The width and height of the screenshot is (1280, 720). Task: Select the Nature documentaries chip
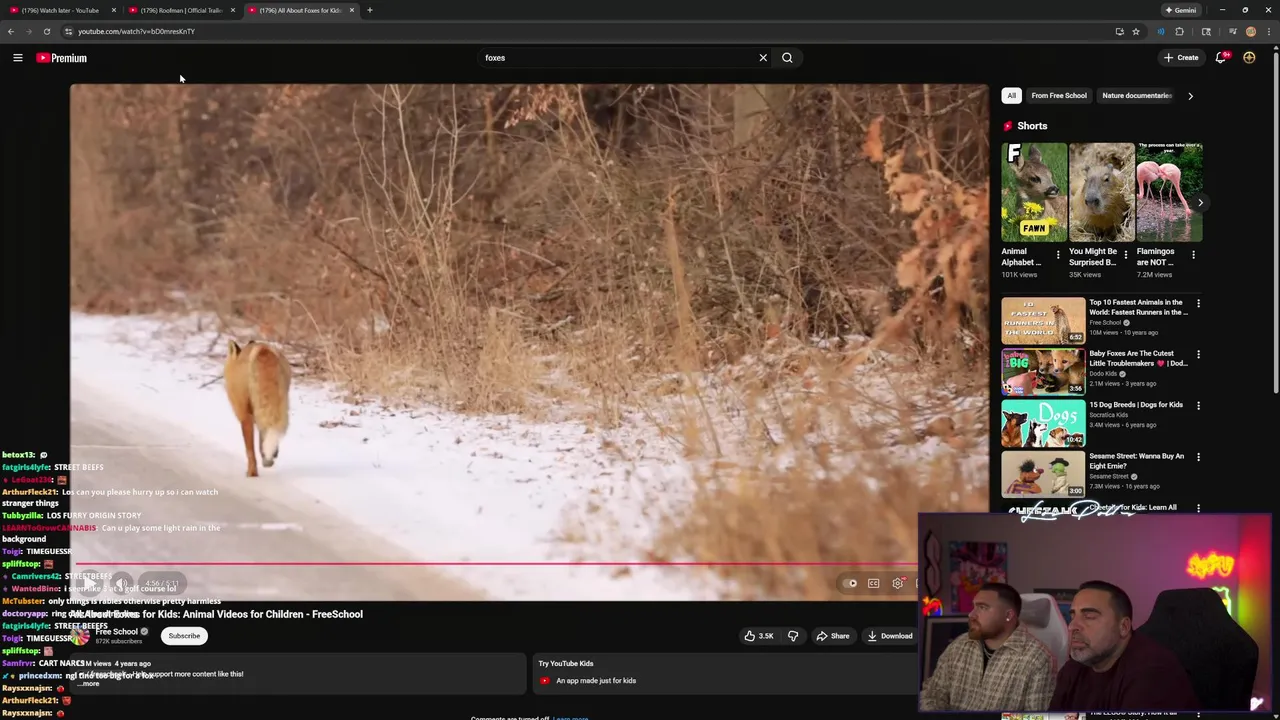point(1136,96)
